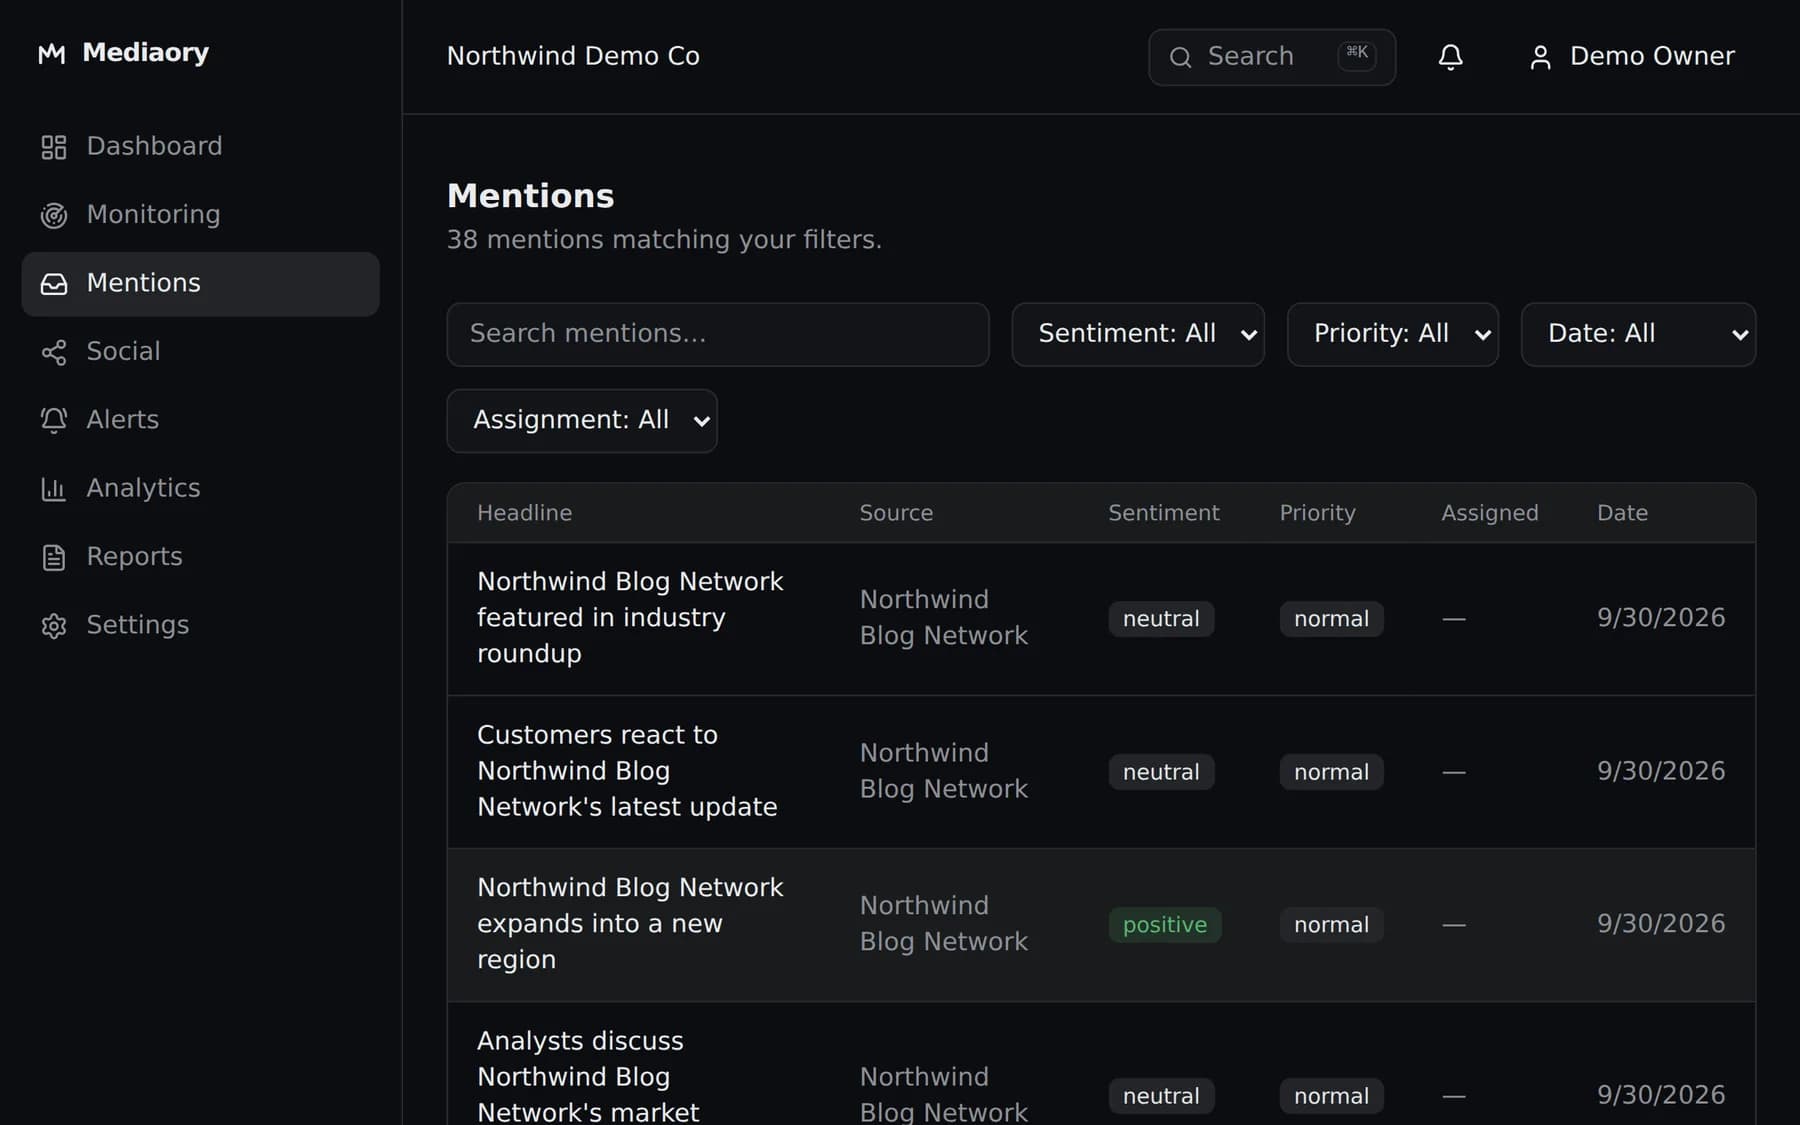The width and height of the screenshot is (1800, 1125).
Task: Open the Reports page
Action: 200,557
